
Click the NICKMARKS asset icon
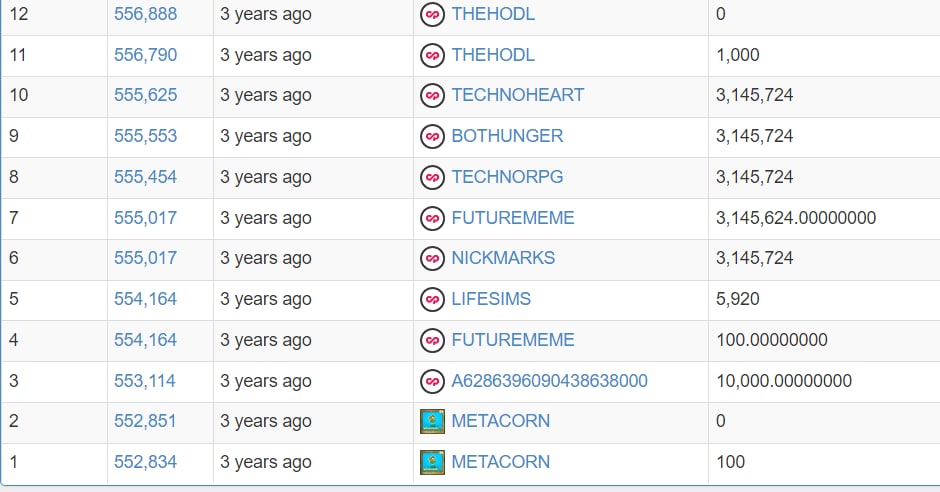432,258
